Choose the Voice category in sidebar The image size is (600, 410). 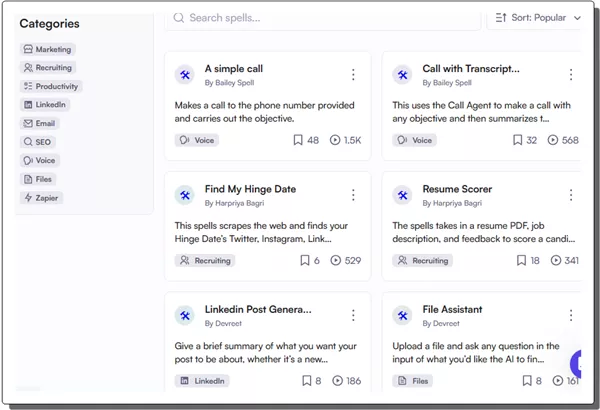(x=40, y=161)
